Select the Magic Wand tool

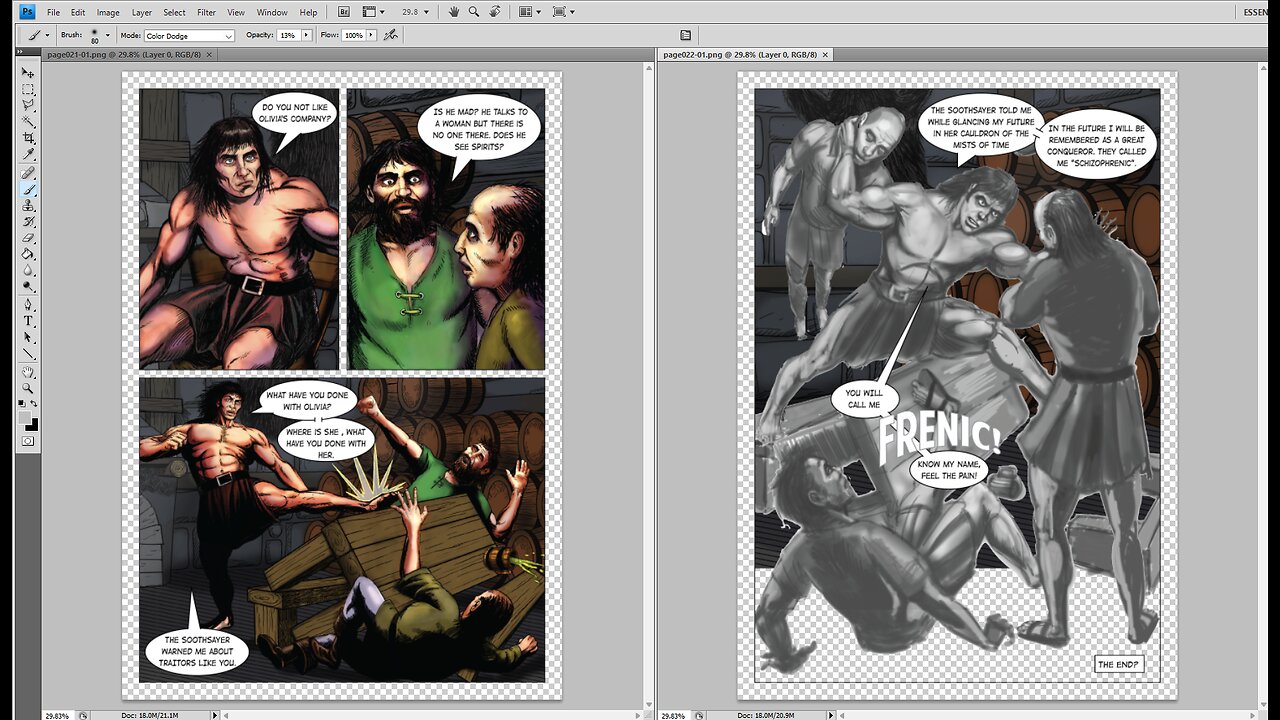pyautogui.click(x=28, y=121)
